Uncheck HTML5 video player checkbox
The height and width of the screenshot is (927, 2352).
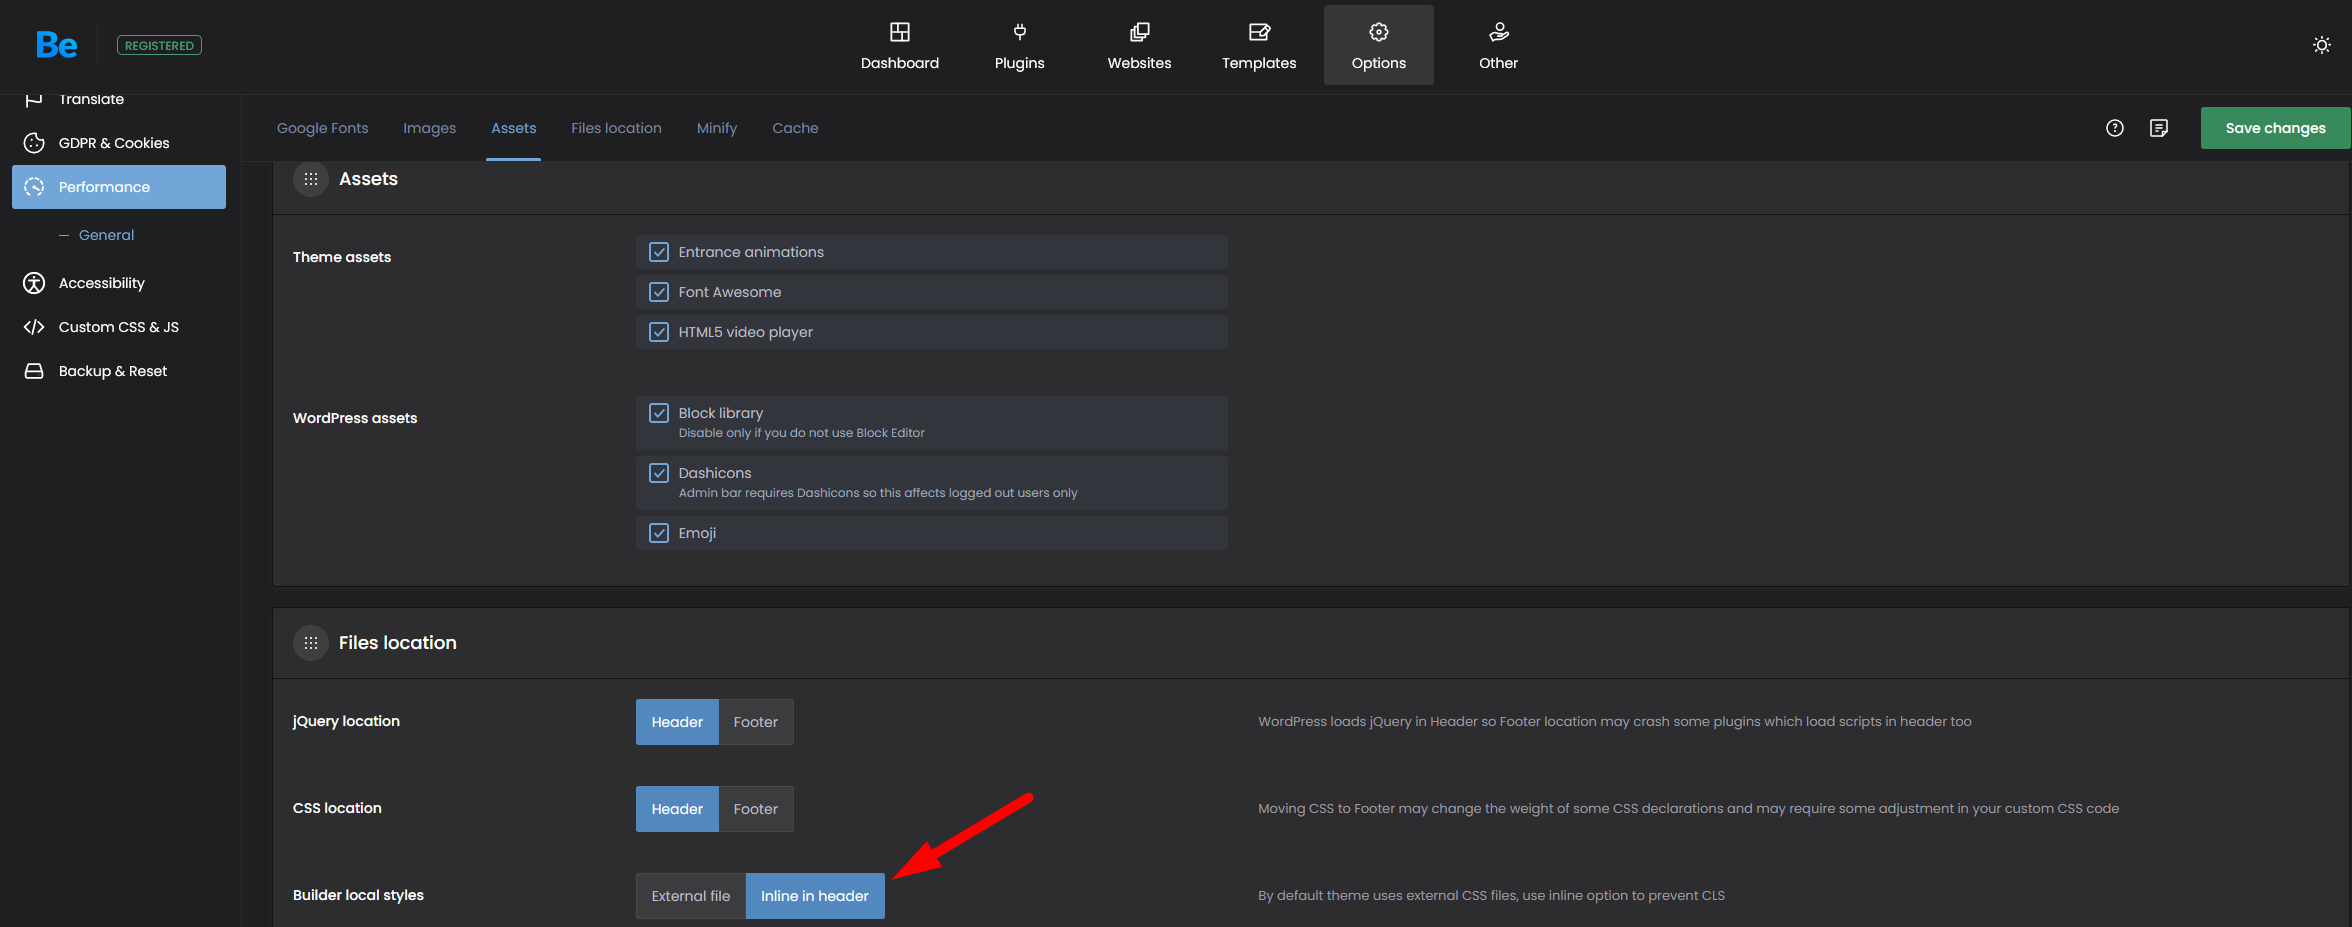659,332
